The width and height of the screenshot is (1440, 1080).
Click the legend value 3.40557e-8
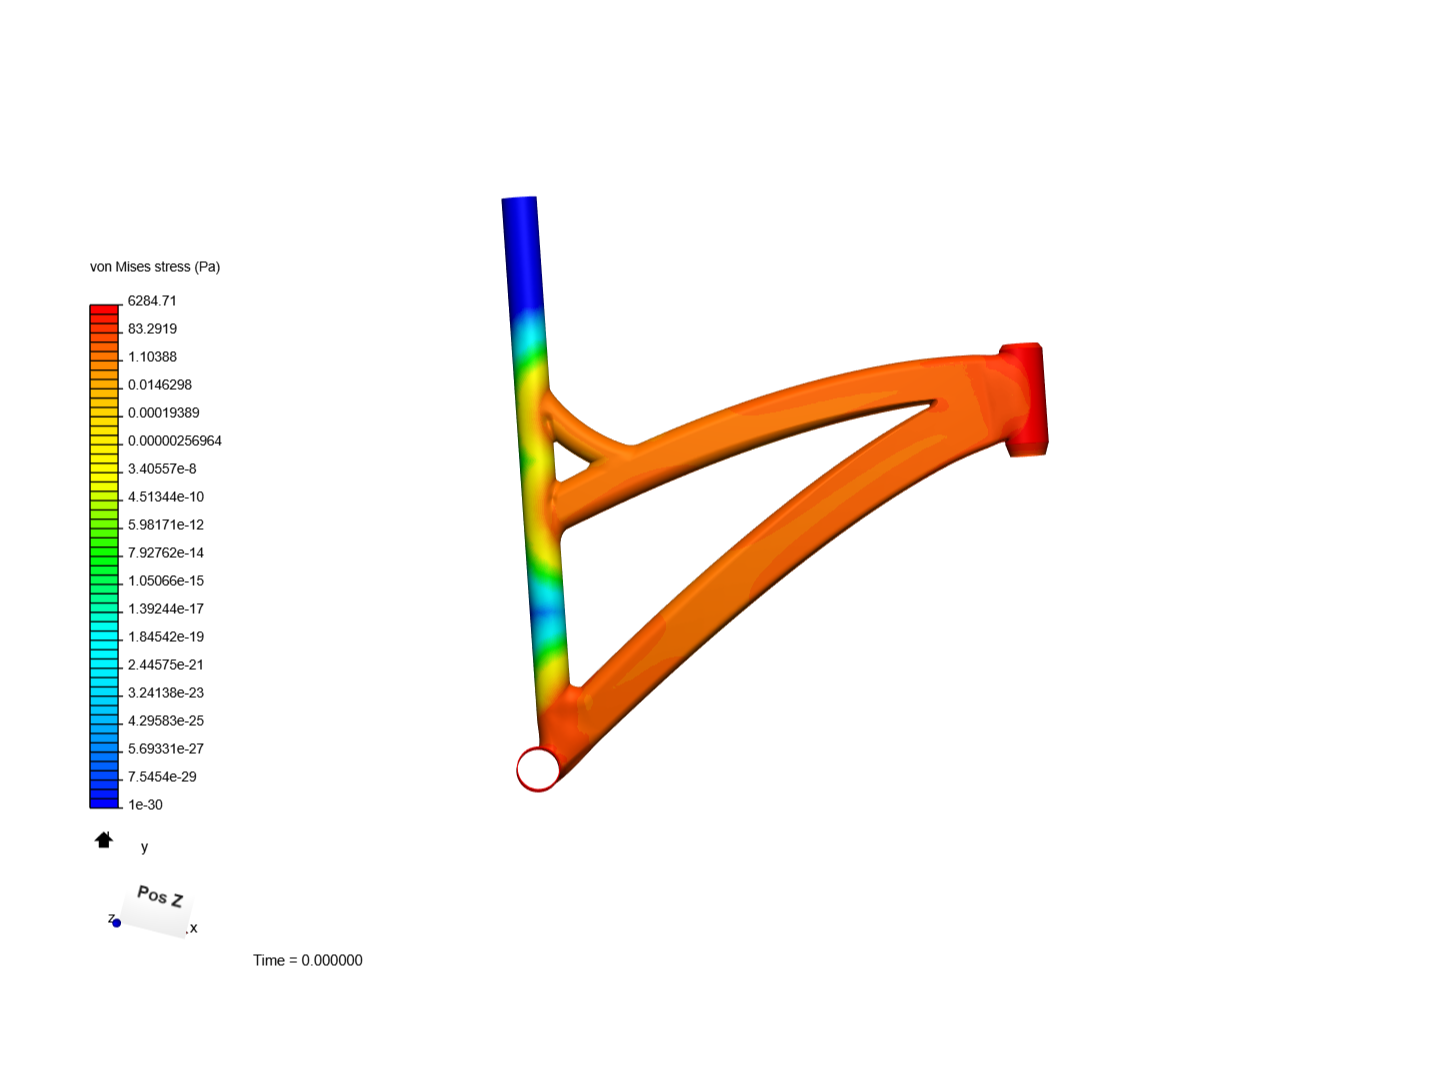coord(162,469)
